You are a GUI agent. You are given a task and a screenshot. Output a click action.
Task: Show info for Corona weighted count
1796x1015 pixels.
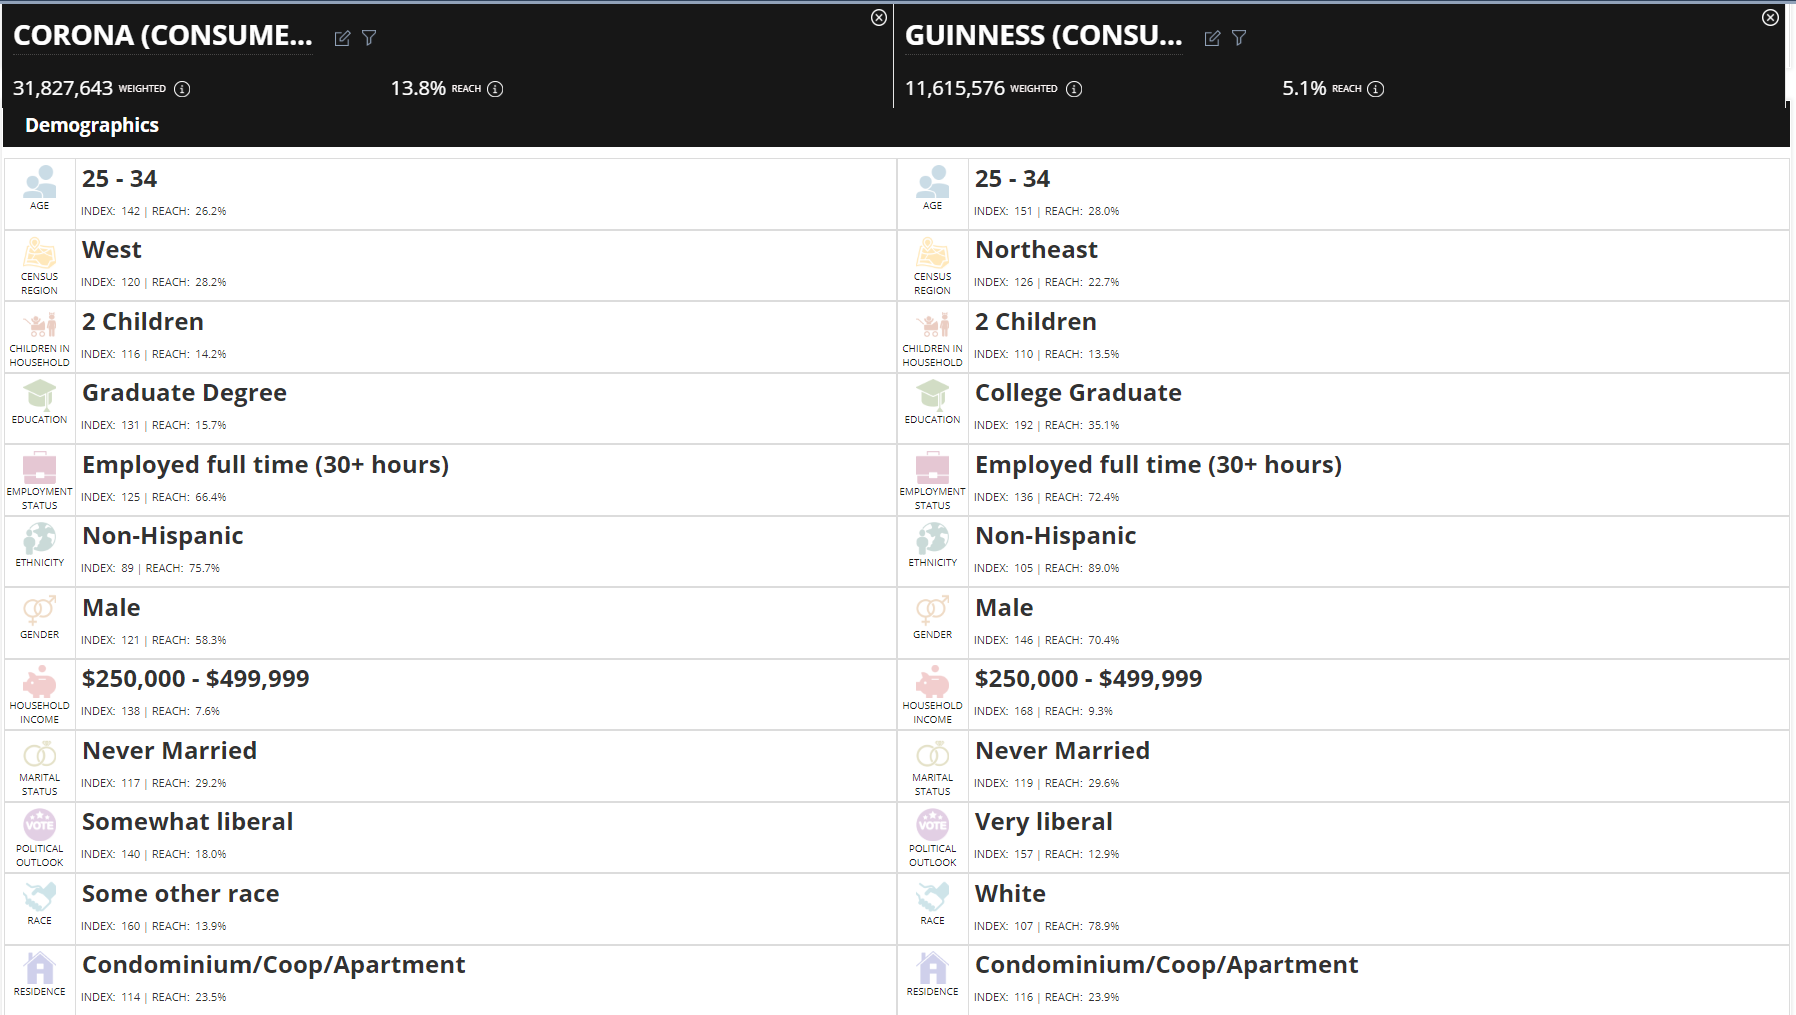(182, 89)
